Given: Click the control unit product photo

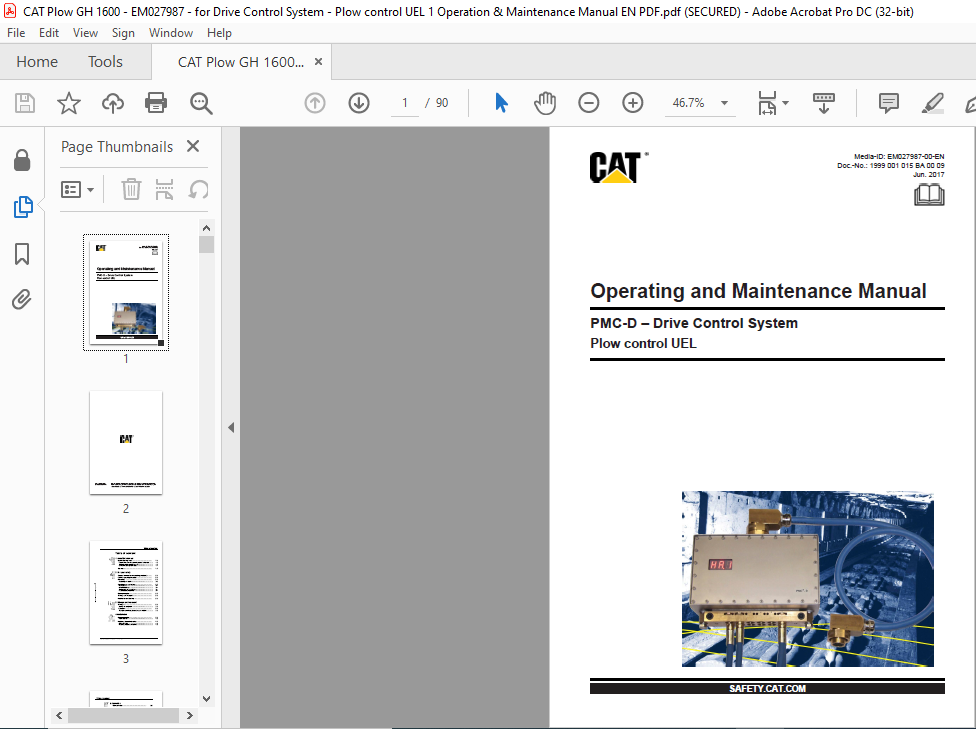Looking at the screenshot, I should coord(807,579).
